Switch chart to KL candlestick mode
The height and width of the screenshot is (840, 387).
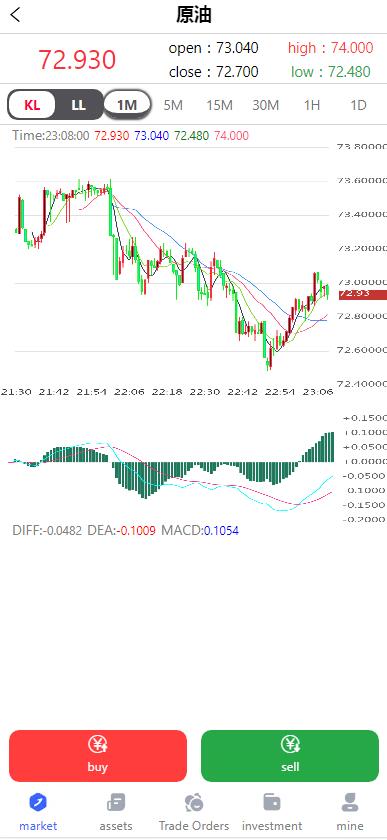[x=32, y=104]
